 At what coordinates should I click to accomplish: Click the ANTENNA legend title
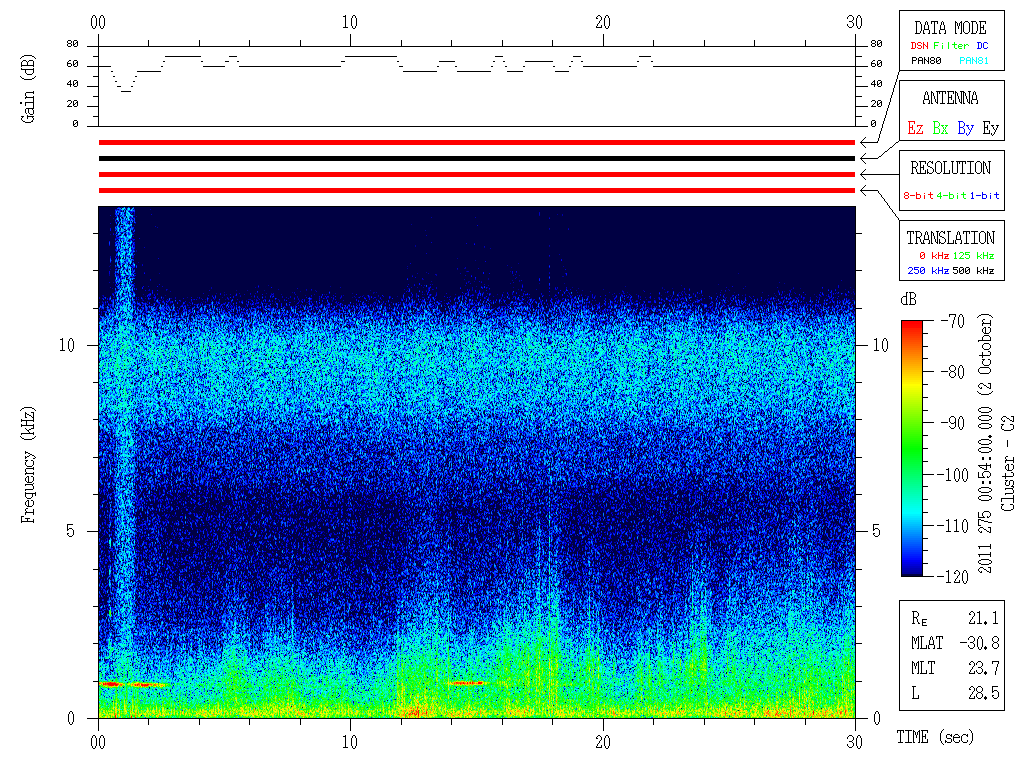950,99
